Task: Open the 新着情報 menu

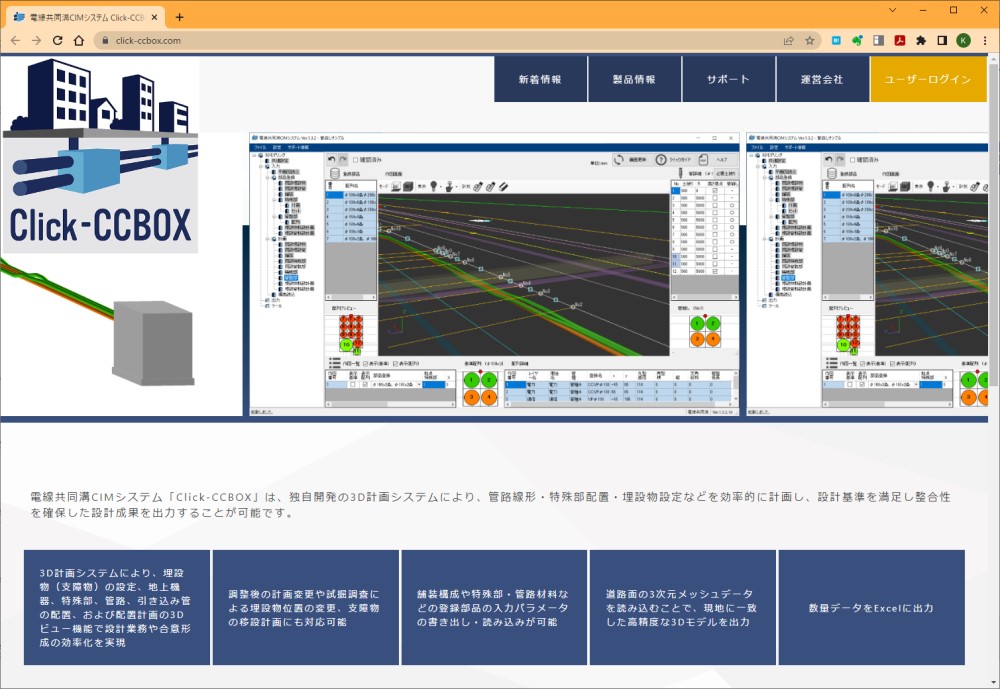Action: point(540,79)
